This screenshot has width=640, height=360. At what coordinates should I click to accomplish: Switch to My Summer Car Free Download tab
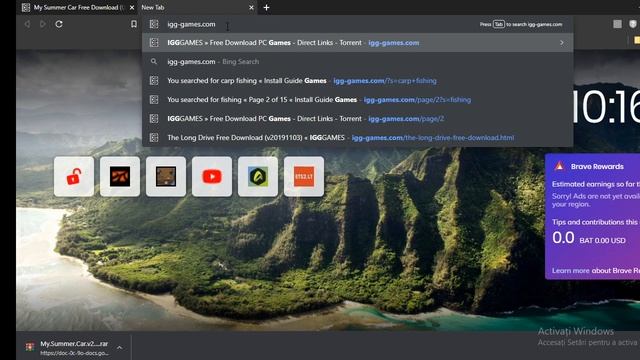coord(78,7)
